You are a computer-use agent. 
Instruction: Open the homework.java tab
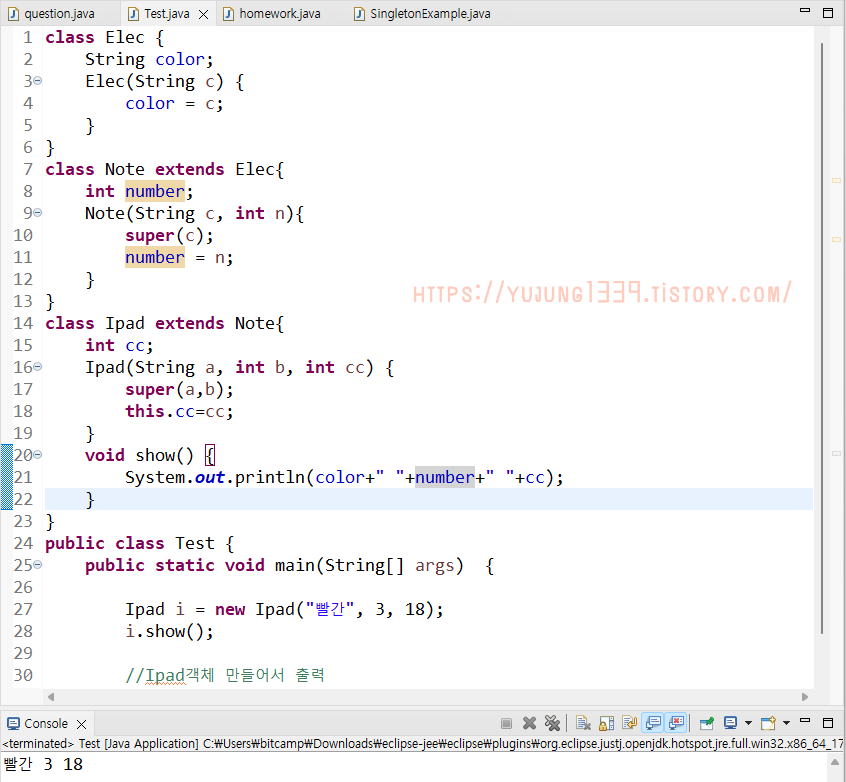(x=279, y=13)
